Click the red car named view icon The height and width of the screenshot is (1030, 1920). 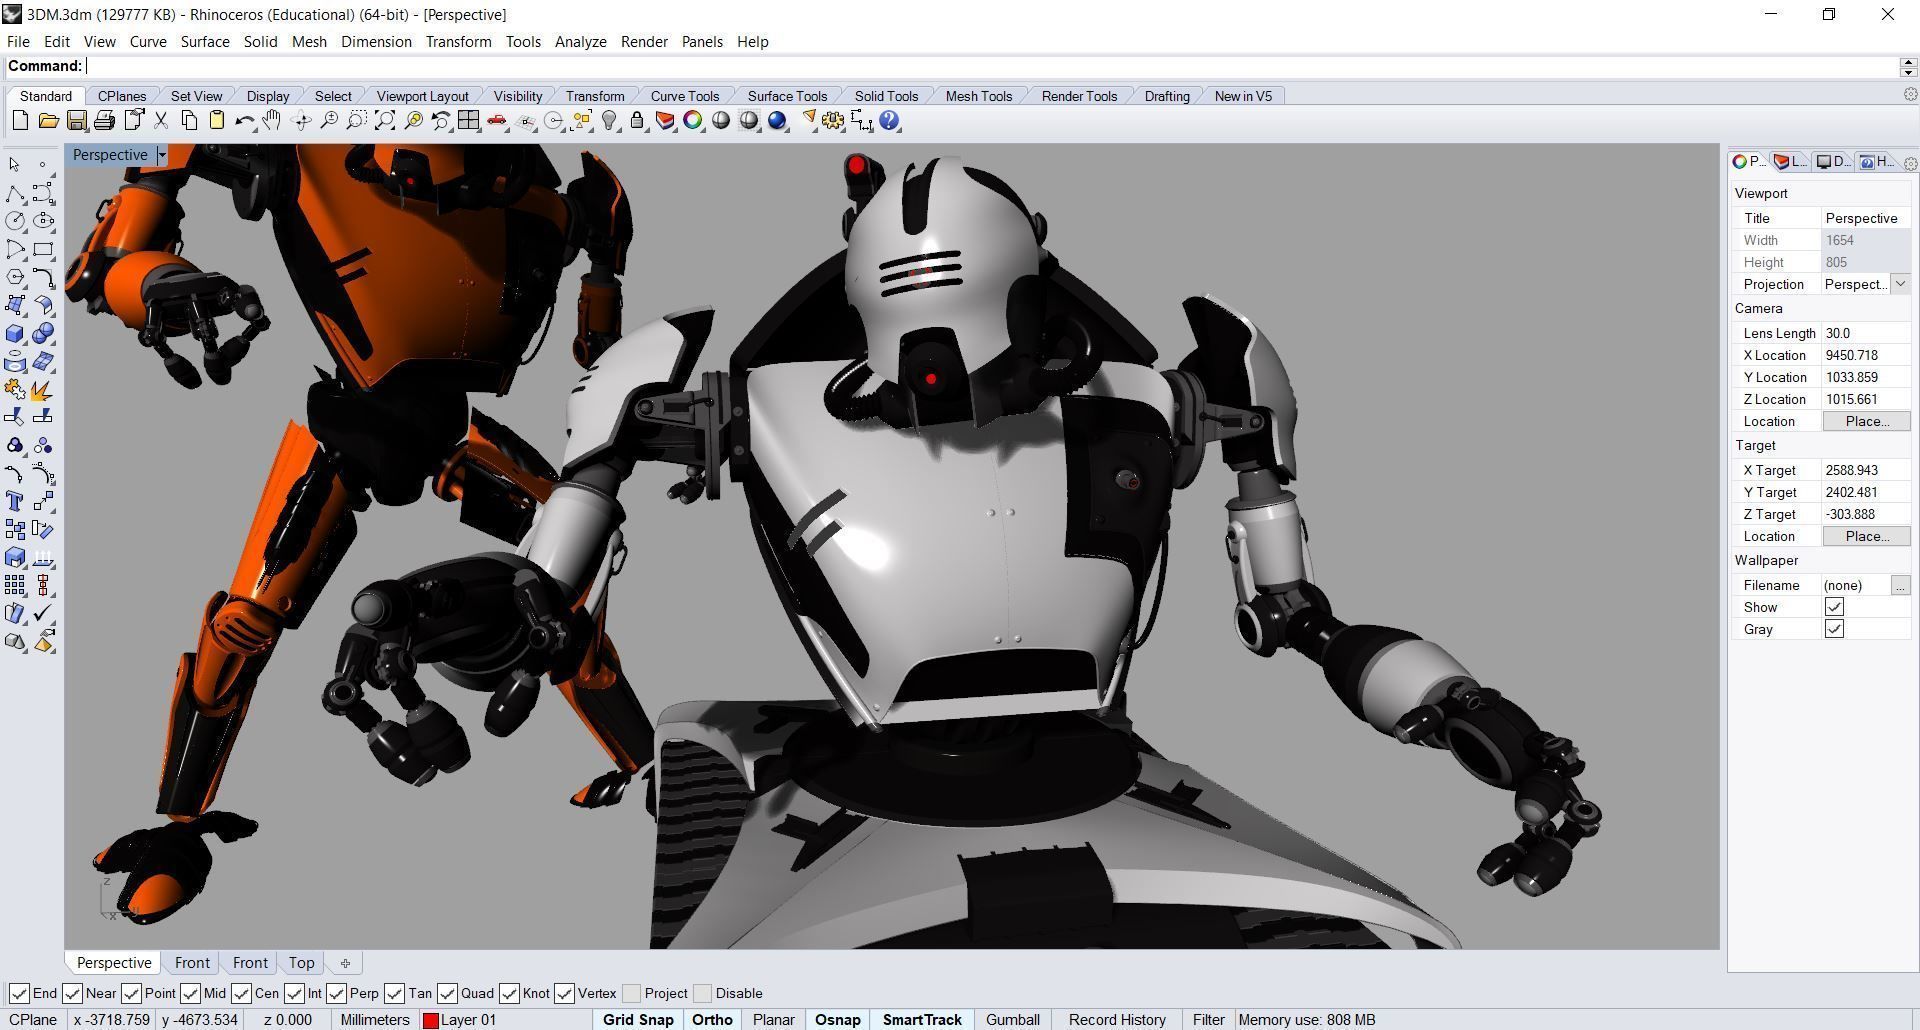(x=497, y=121)
